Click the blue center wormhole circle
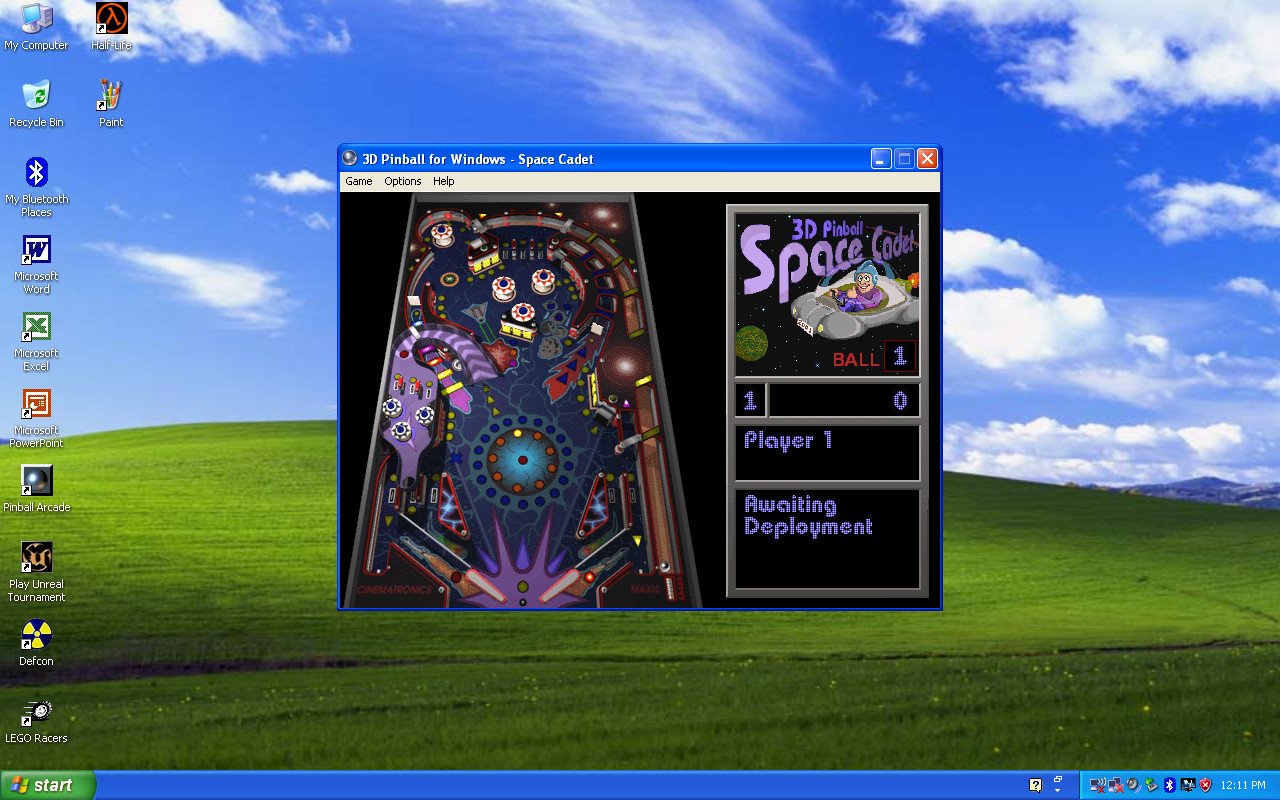The width and height of the screenshot is (1280, 800). 522,460
